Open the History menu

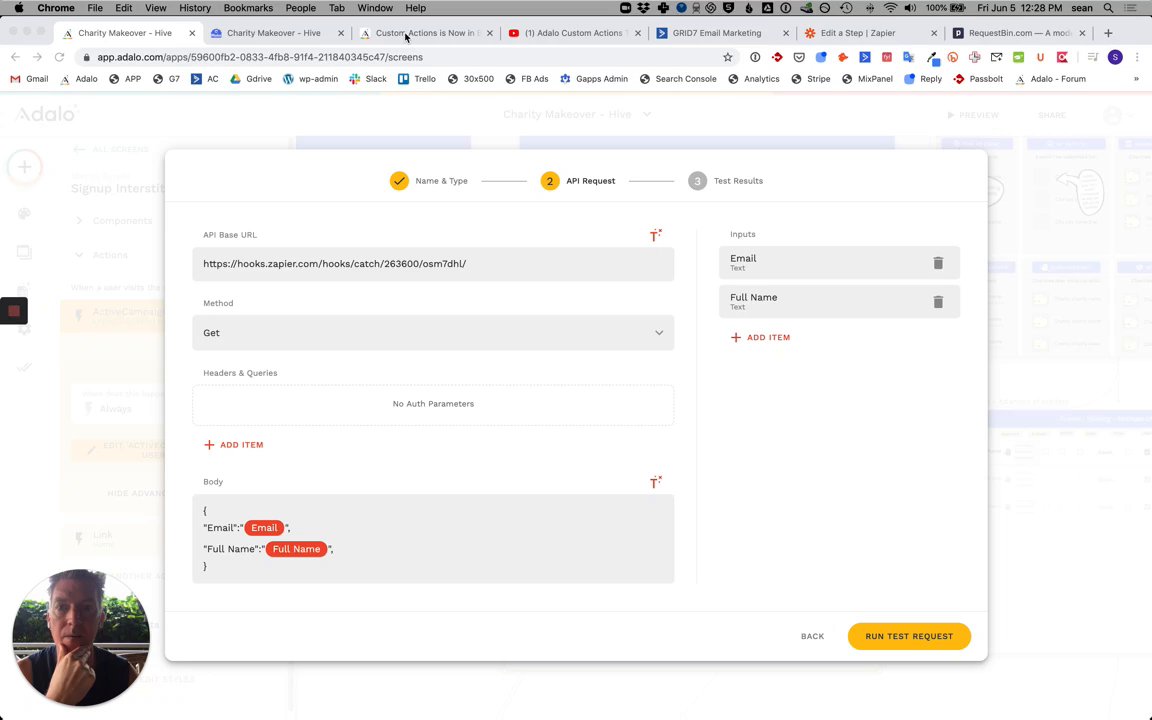[x=195, y=8]
